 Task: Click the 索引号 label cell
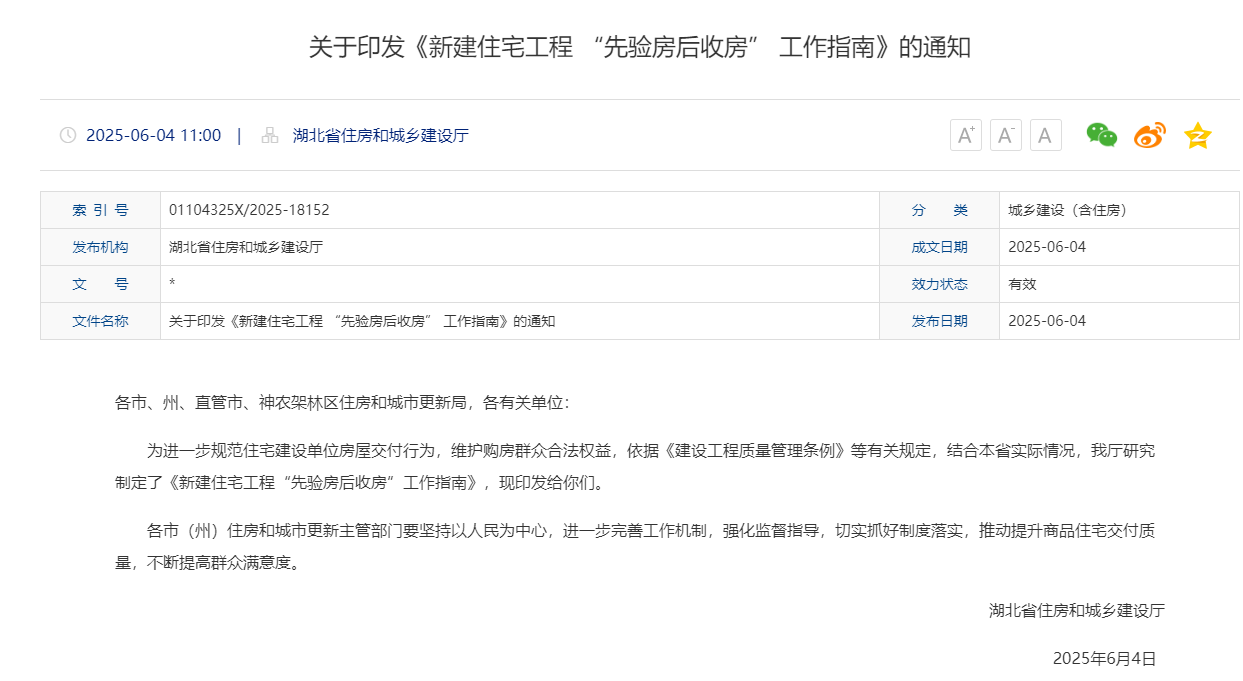click(100, 210)
